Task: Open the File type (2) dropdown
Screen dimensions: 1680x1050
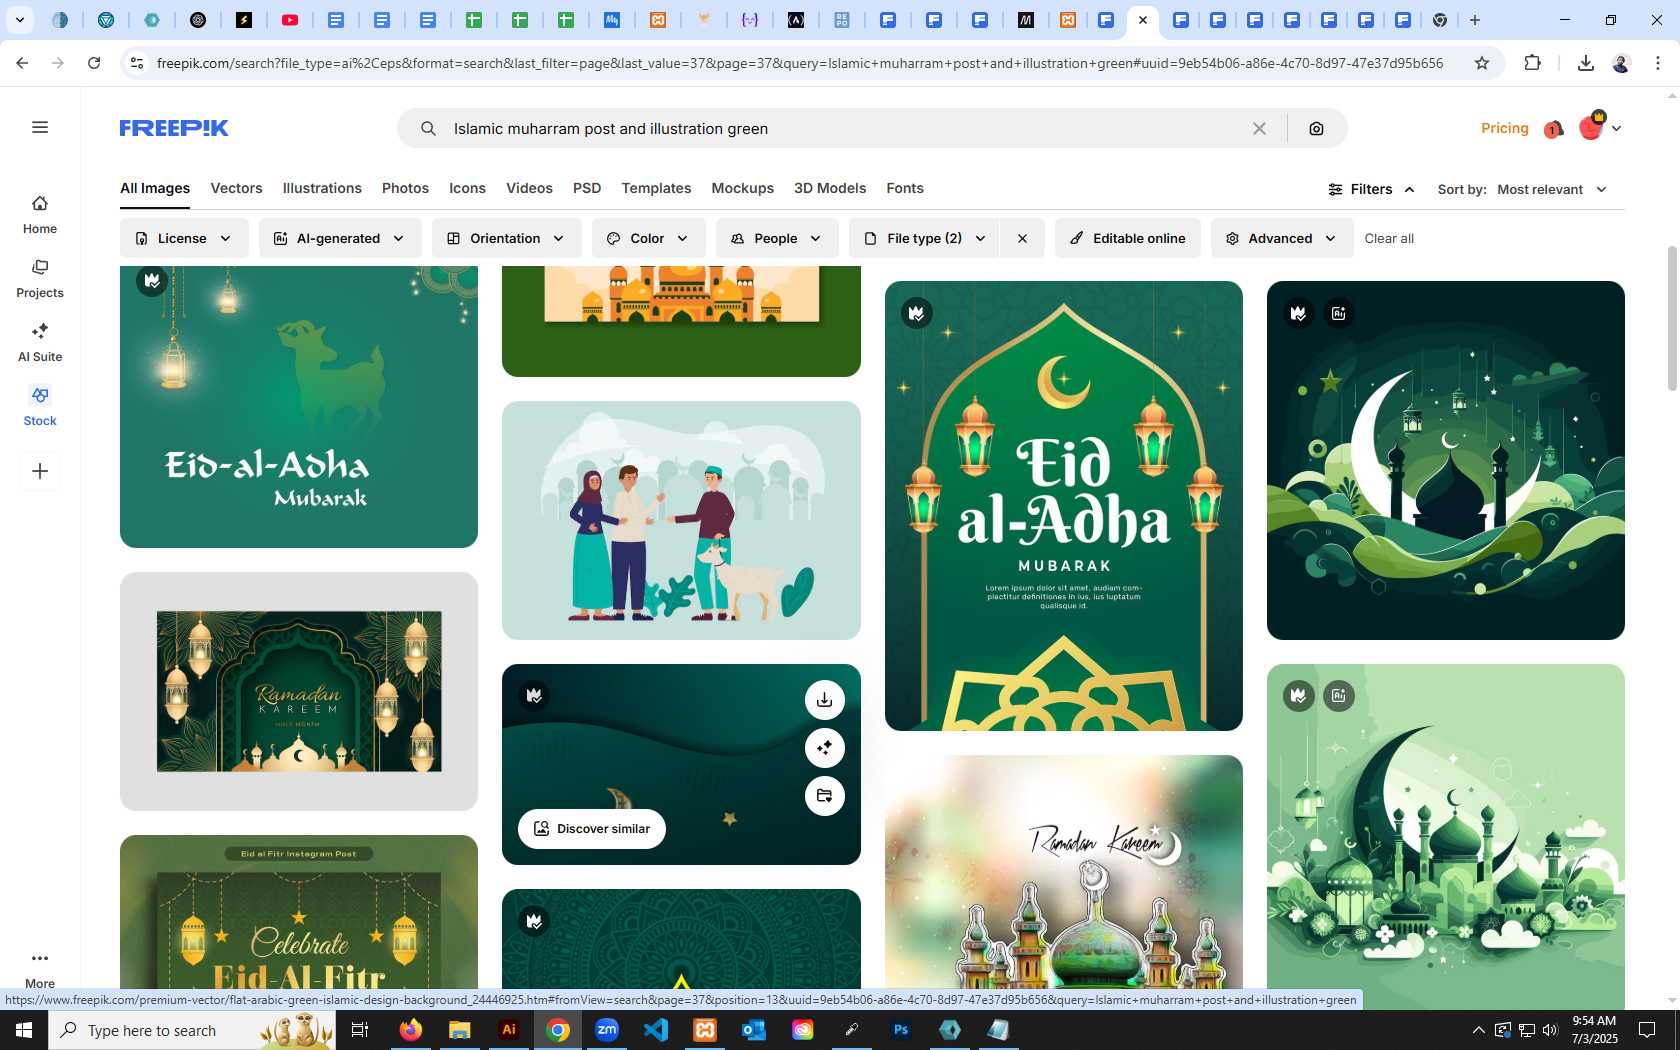Action: [x=924, y=238]
